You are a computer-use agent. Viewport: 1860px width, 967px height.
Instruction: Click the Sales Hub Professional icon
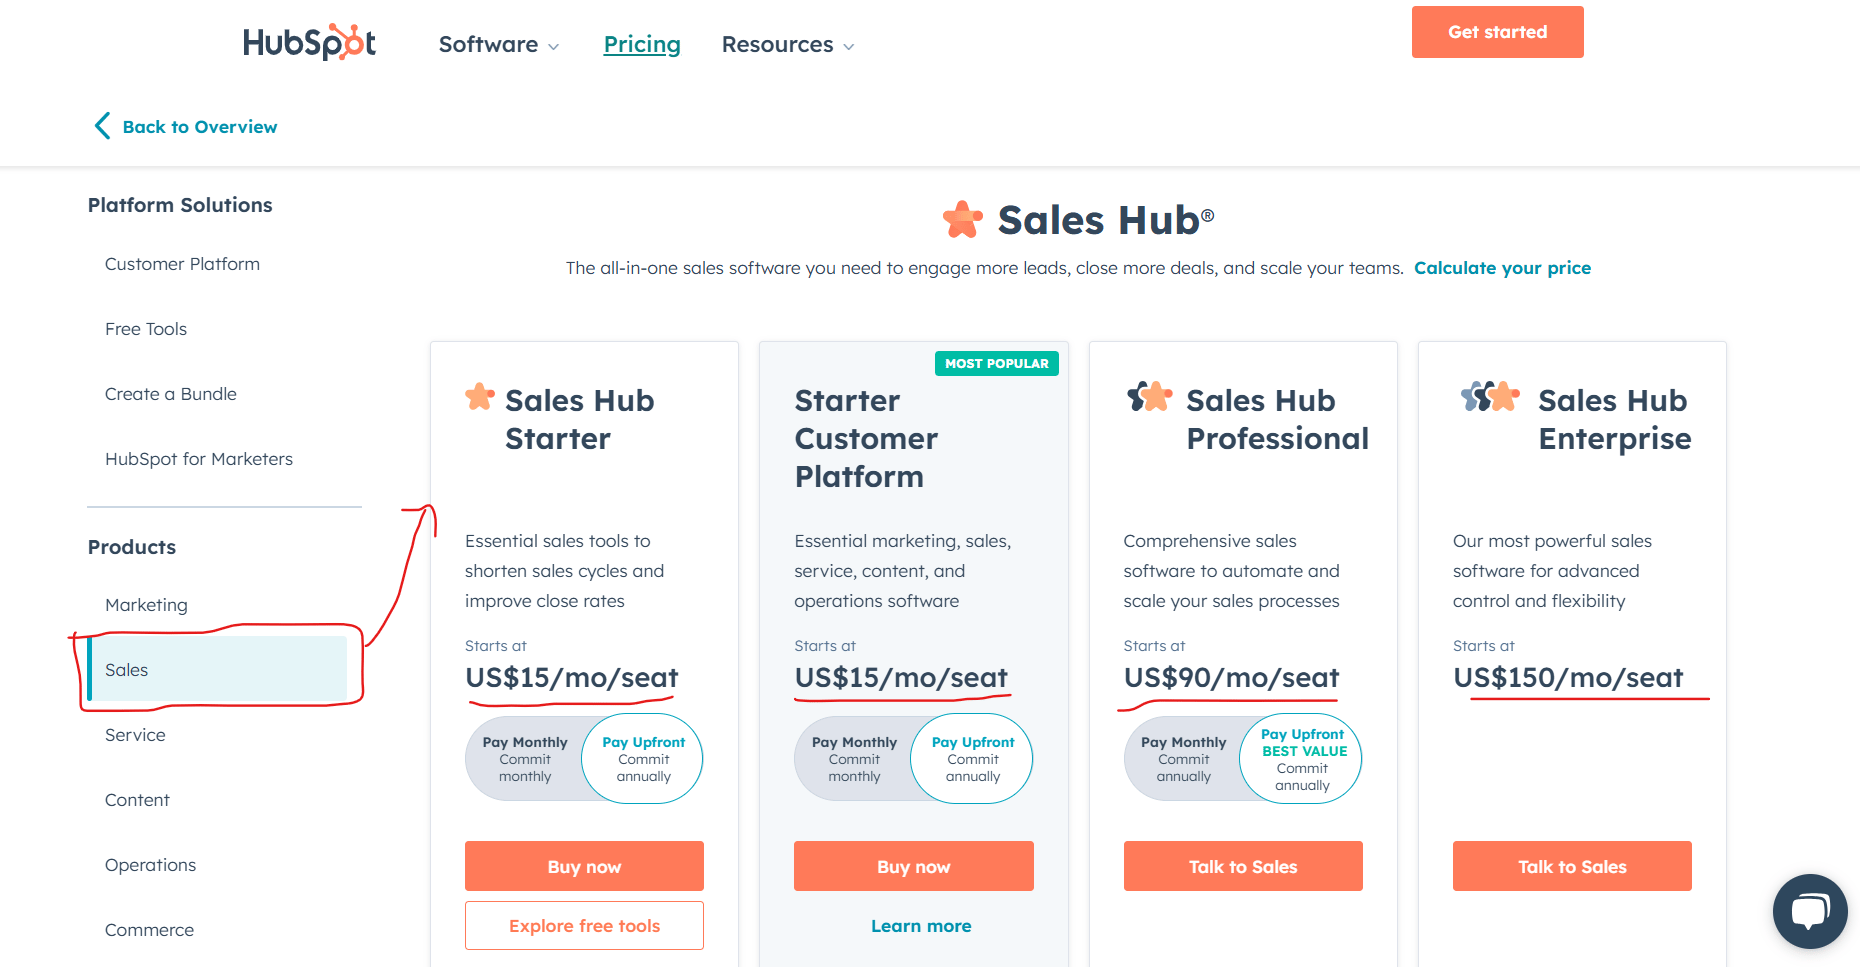coord(1150,397)
